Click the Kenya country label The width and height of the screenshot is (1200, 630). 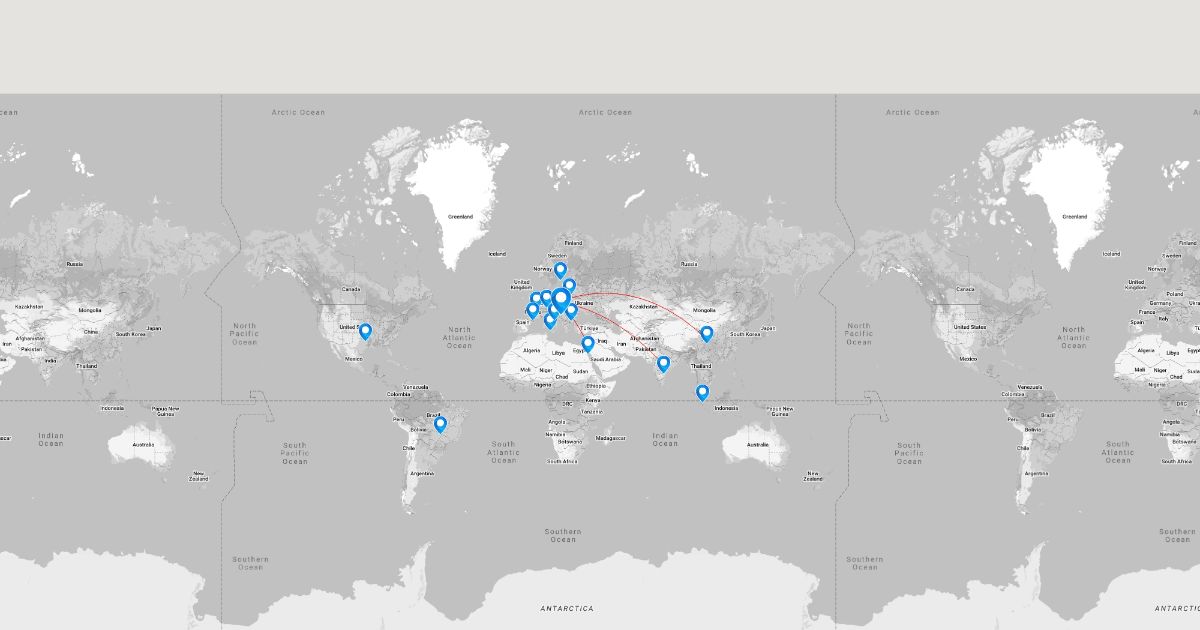[x=594, y=400]
